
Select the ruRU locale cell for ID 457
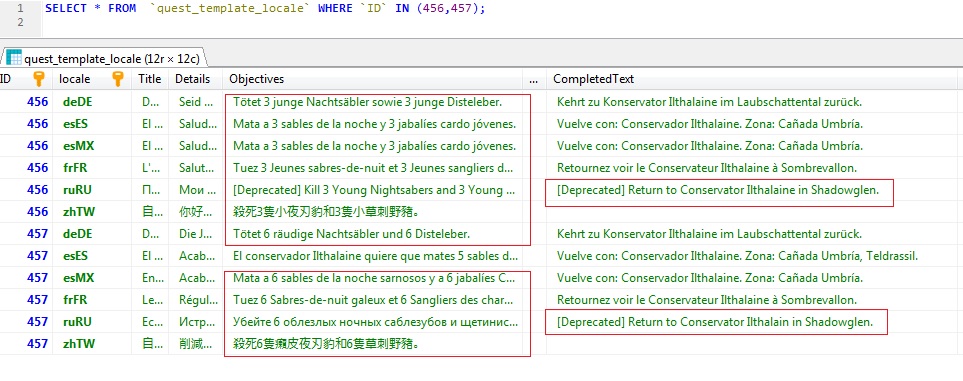pyautogui.click(x=93, y=322)
